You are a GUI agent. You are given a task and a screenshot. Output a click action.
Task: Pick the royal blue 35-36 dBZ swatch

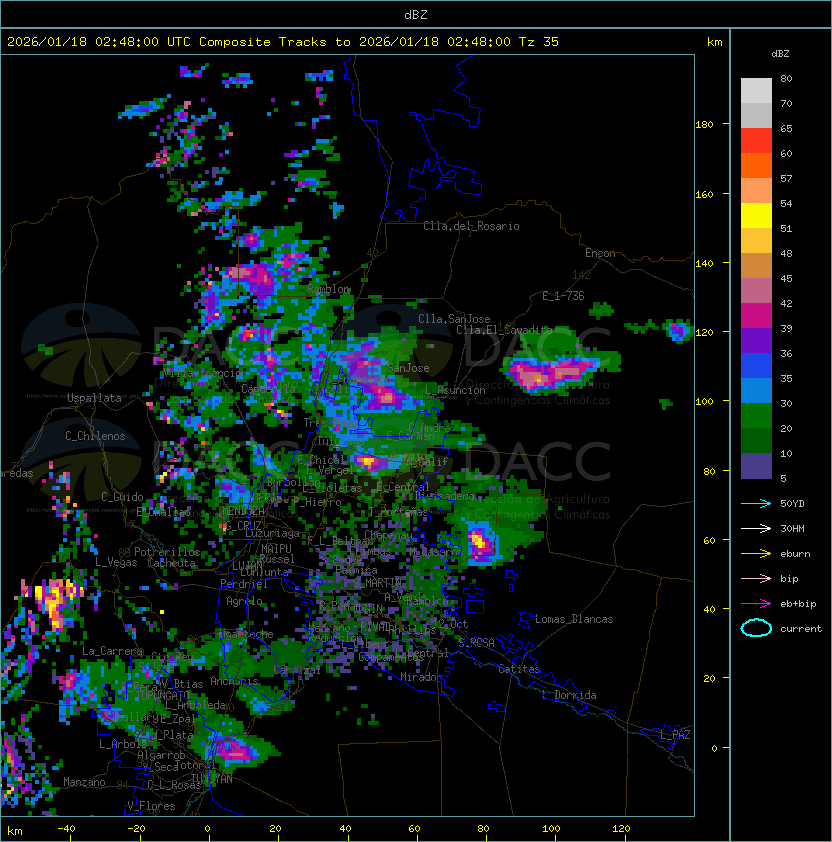point(756,365)
